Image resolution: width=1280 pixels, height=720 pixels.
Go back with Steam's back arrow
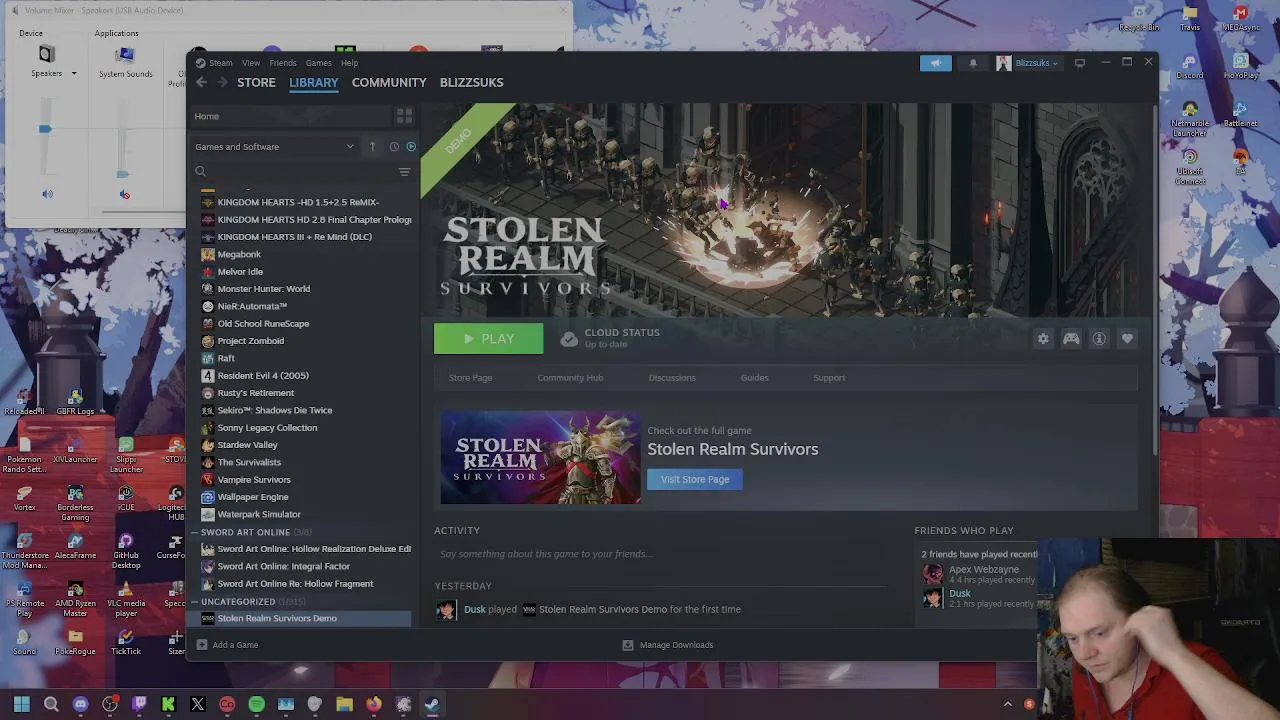click(201, 82)
